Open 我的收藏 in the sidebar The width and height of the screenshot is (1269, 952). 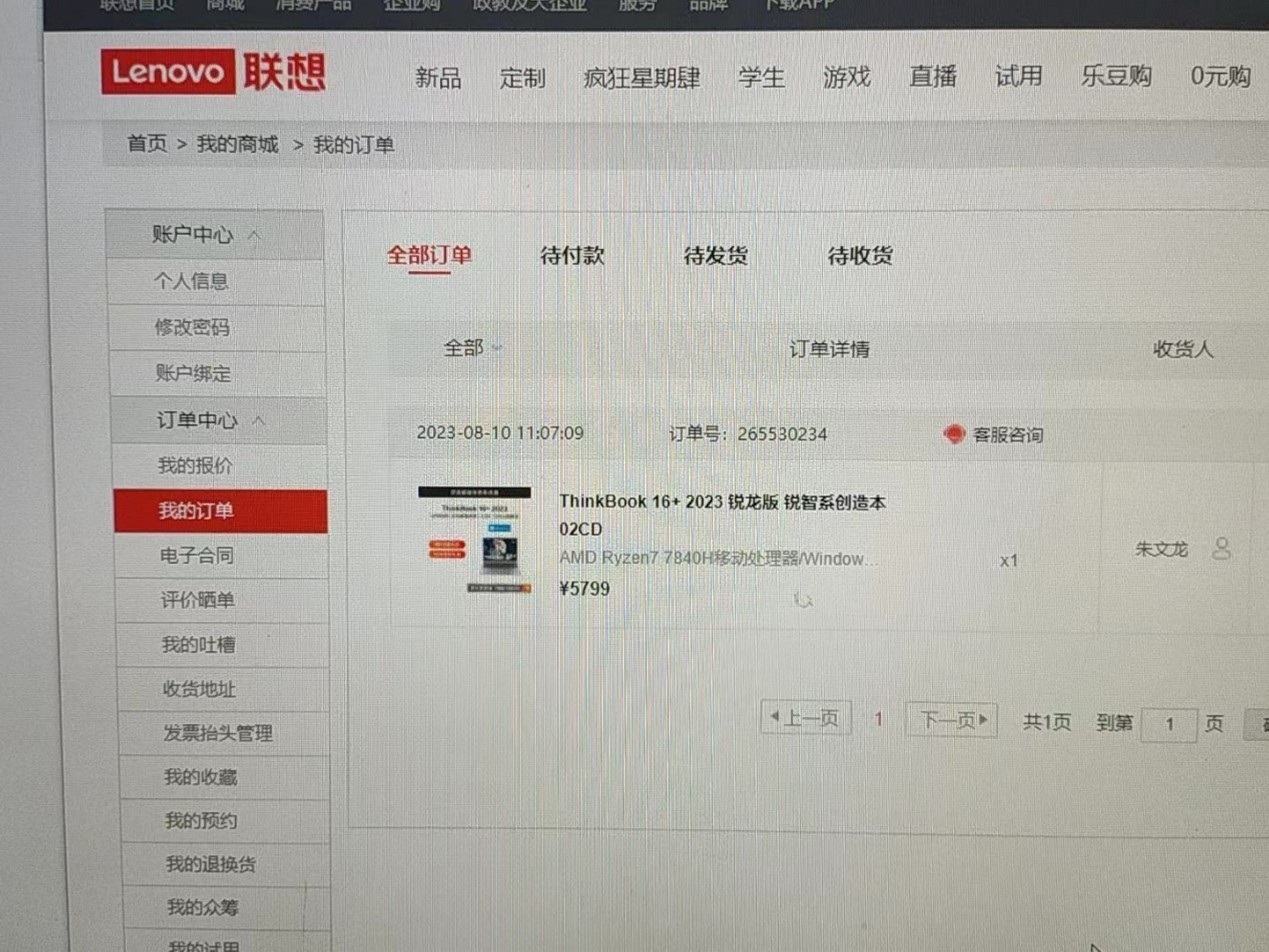[x=201, y=777]
